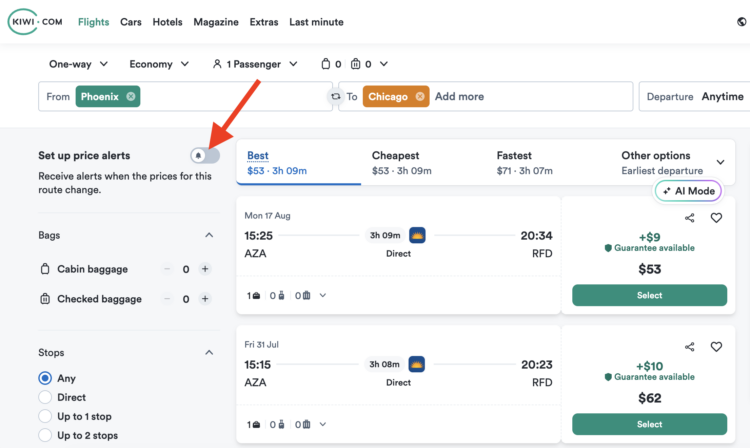Choose the Up to 2 stops option
750x448 pixels.
pyautogui.click(x=45, y=436)
